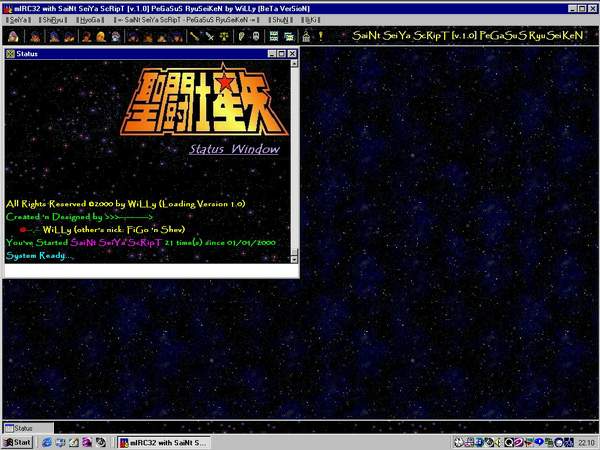The width and height of the screenshot is (600, 450).
Task: Click the tile windows toolbar icon
Action: click(x=274, y=37)
